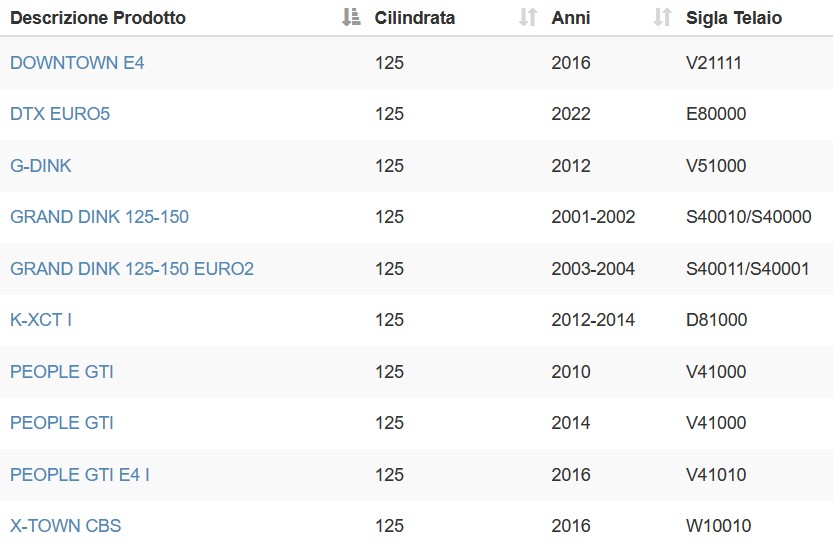
Task: Select the Cilindrata column header
Action: (414, 18)
